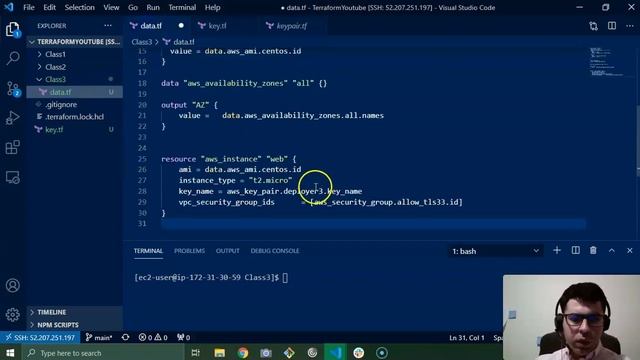640x360 pixels.
Task: Open .gitignore in the explorer
Action: [x=61, y=104]
